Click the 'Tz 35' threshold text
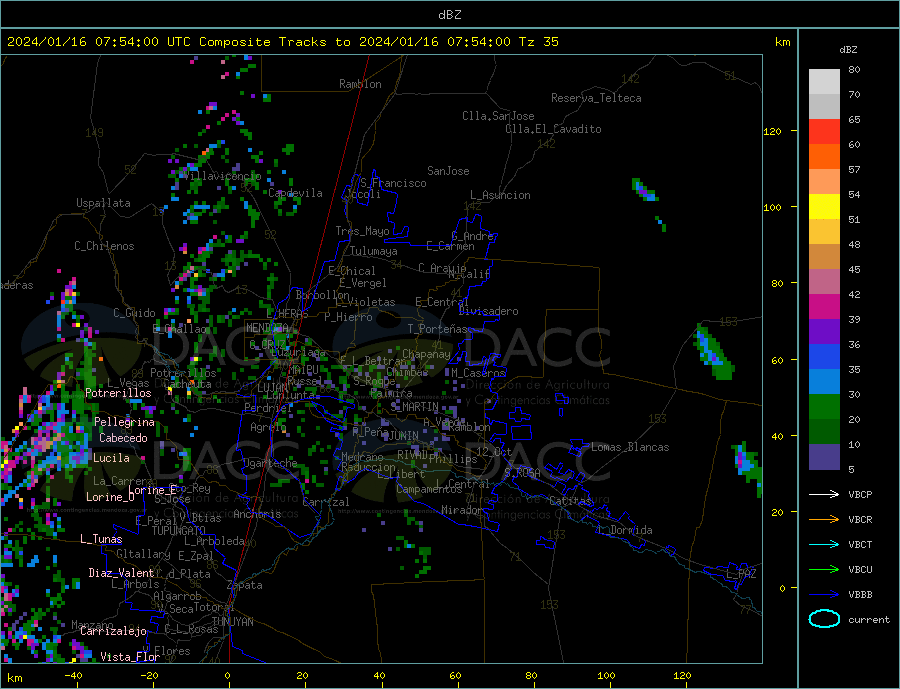The width and height of the screenshot is (900, 689). 538,42
